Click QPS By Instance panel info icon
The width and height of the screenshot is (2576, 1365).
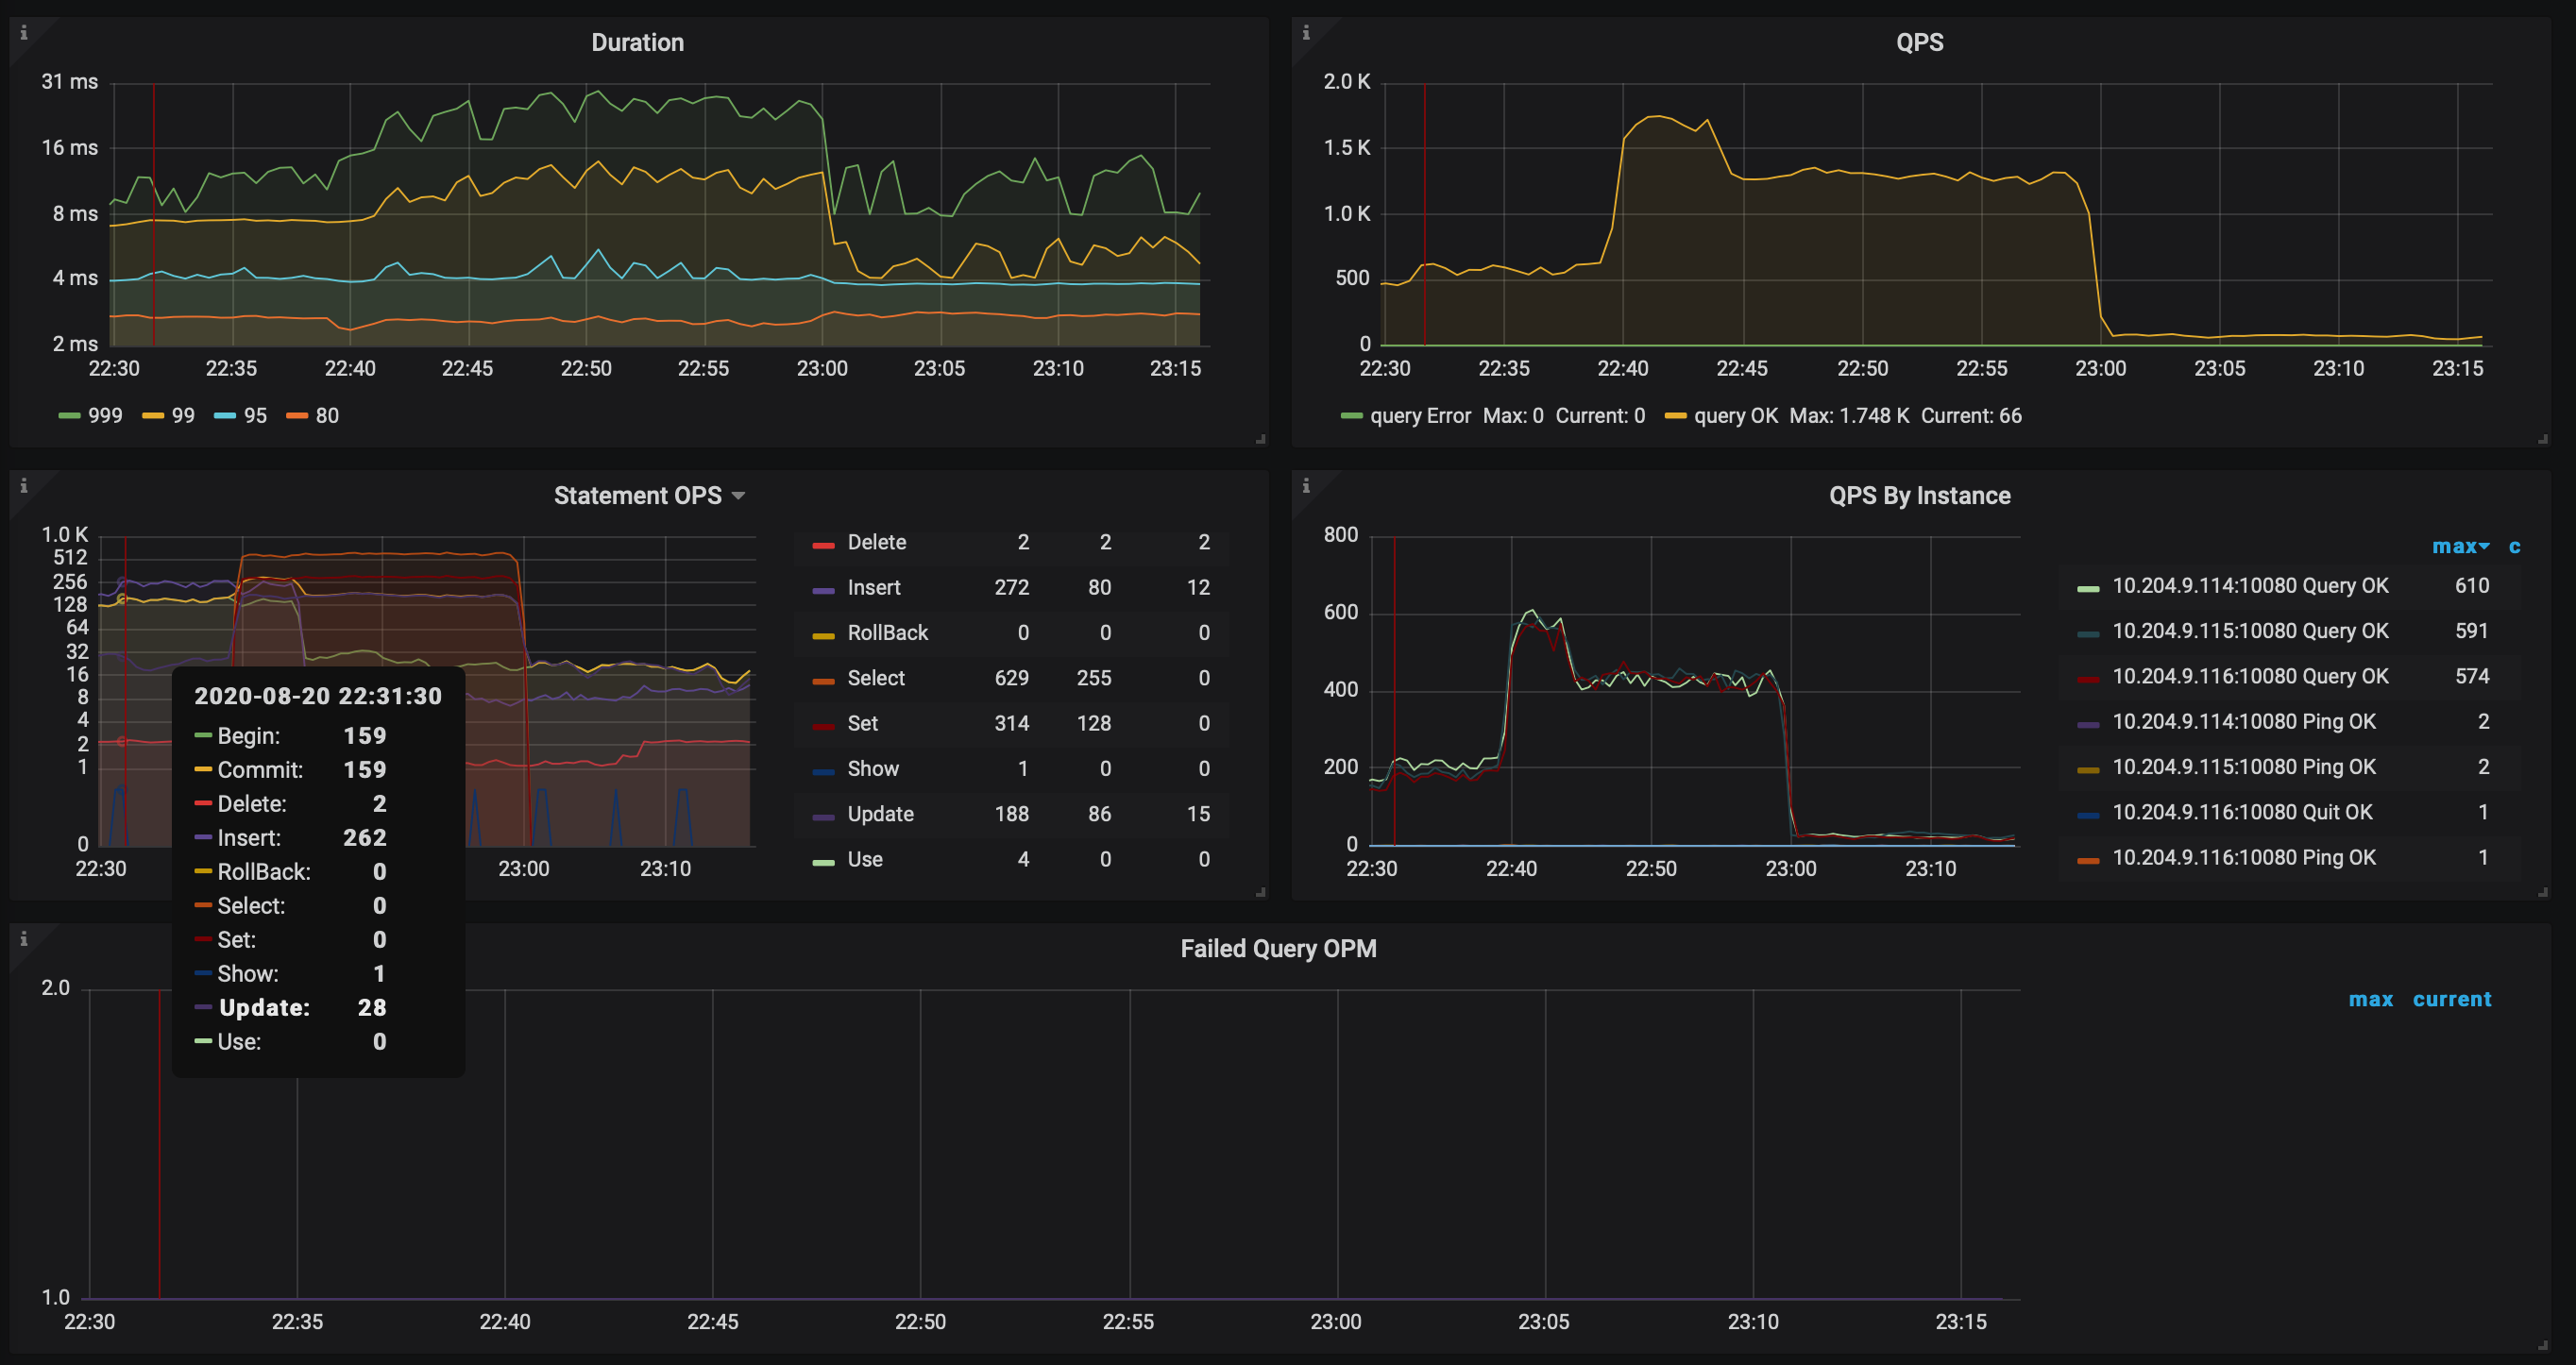[1306, 486]
